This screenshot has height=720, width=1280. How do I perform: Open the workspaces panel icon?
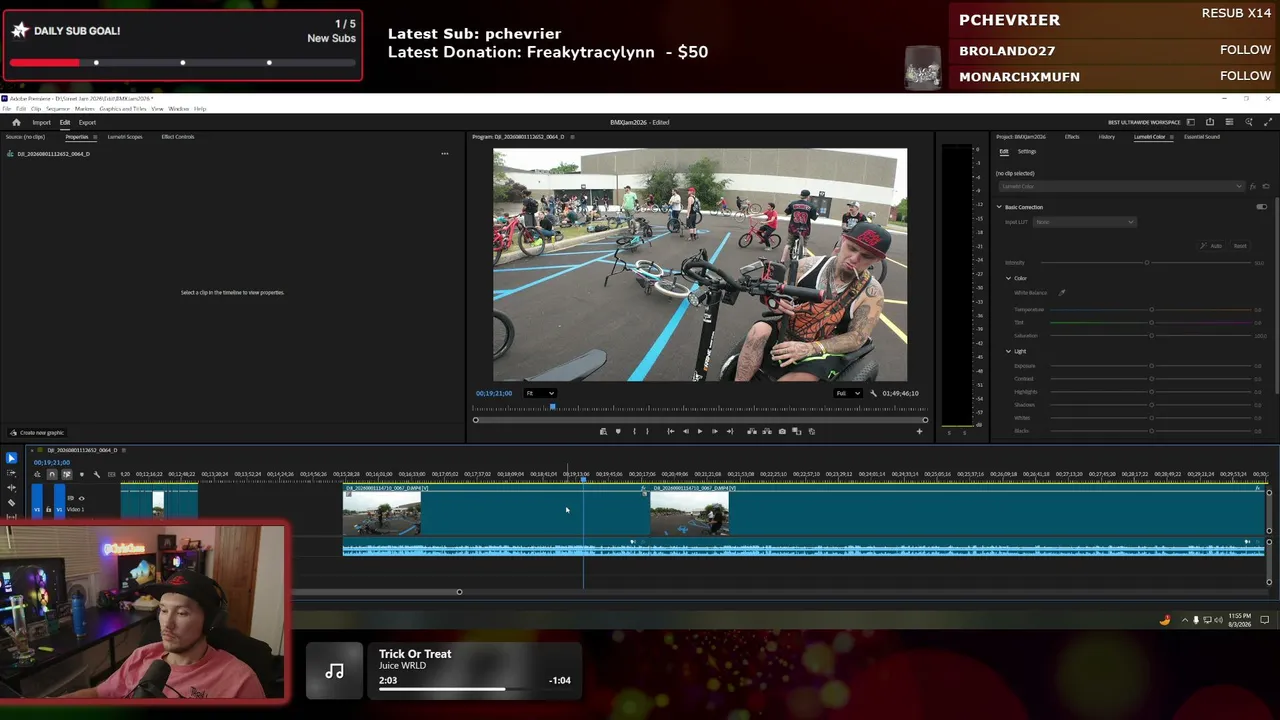1190,122
